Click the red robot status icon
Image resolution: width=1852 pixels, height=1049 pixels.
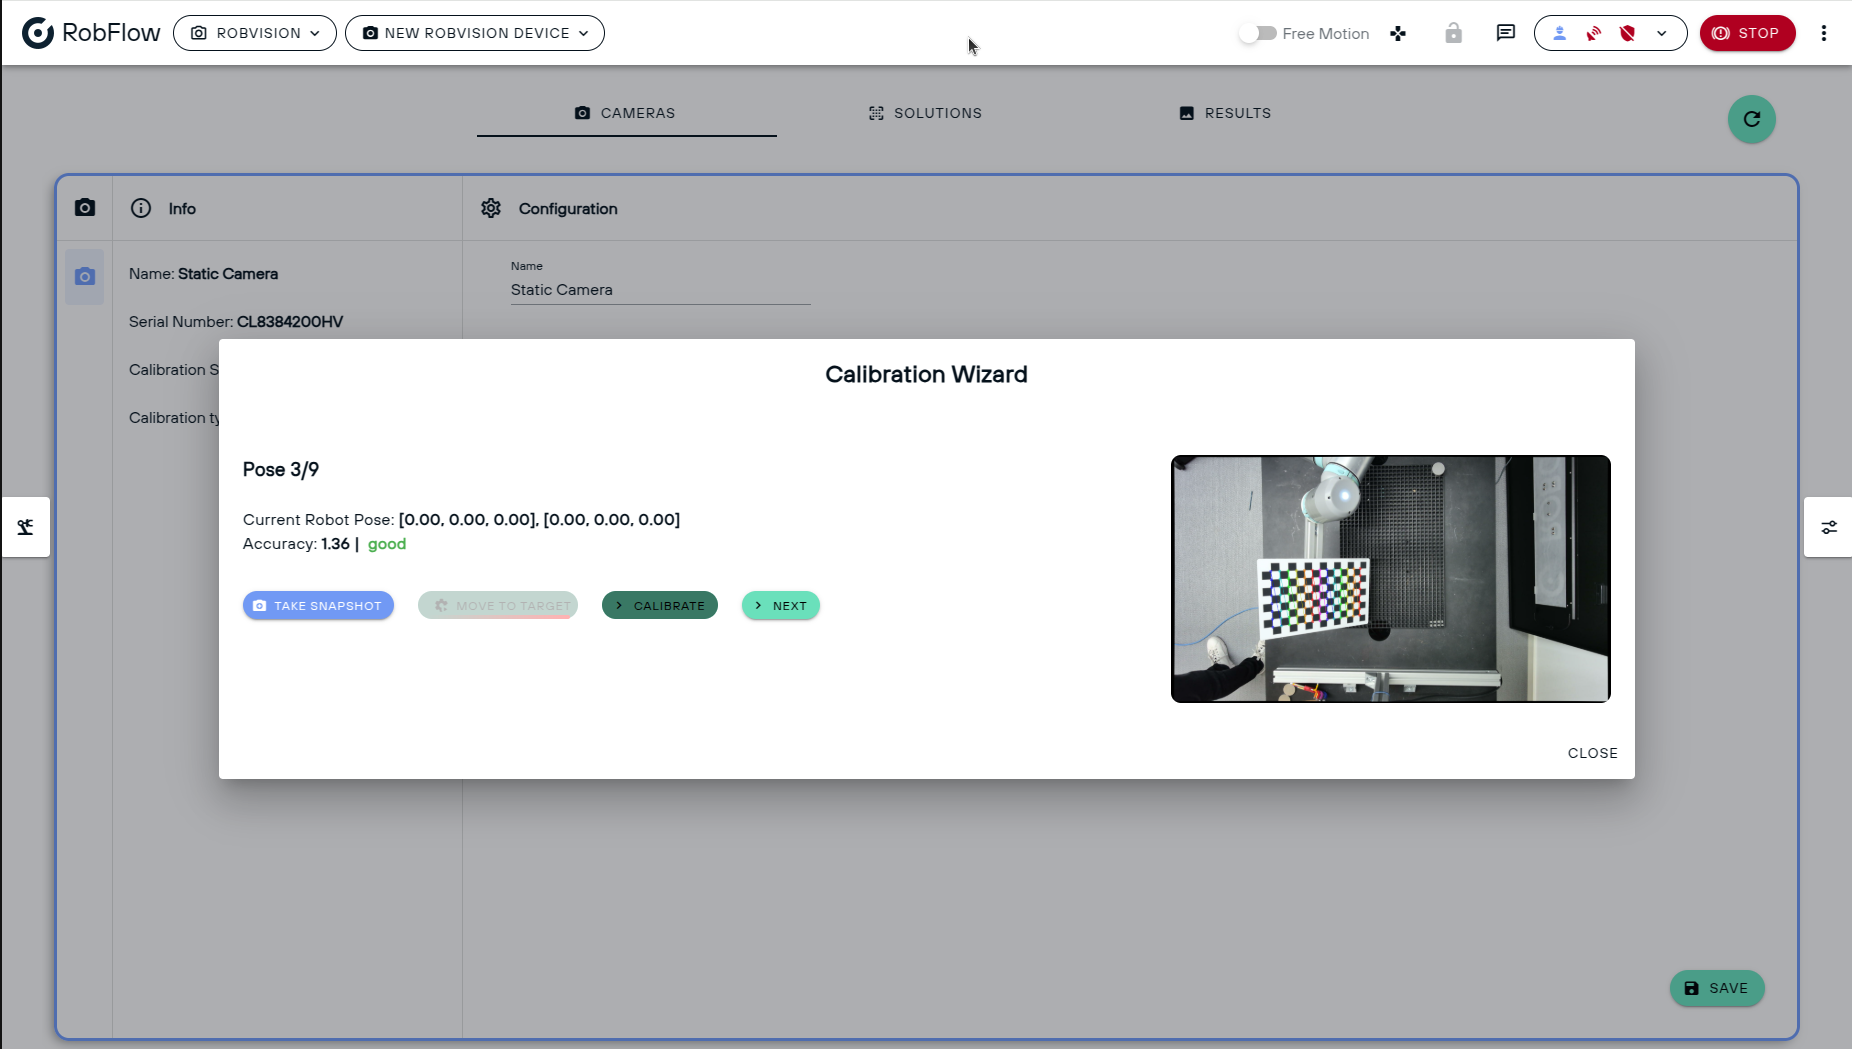[1593, 33]
